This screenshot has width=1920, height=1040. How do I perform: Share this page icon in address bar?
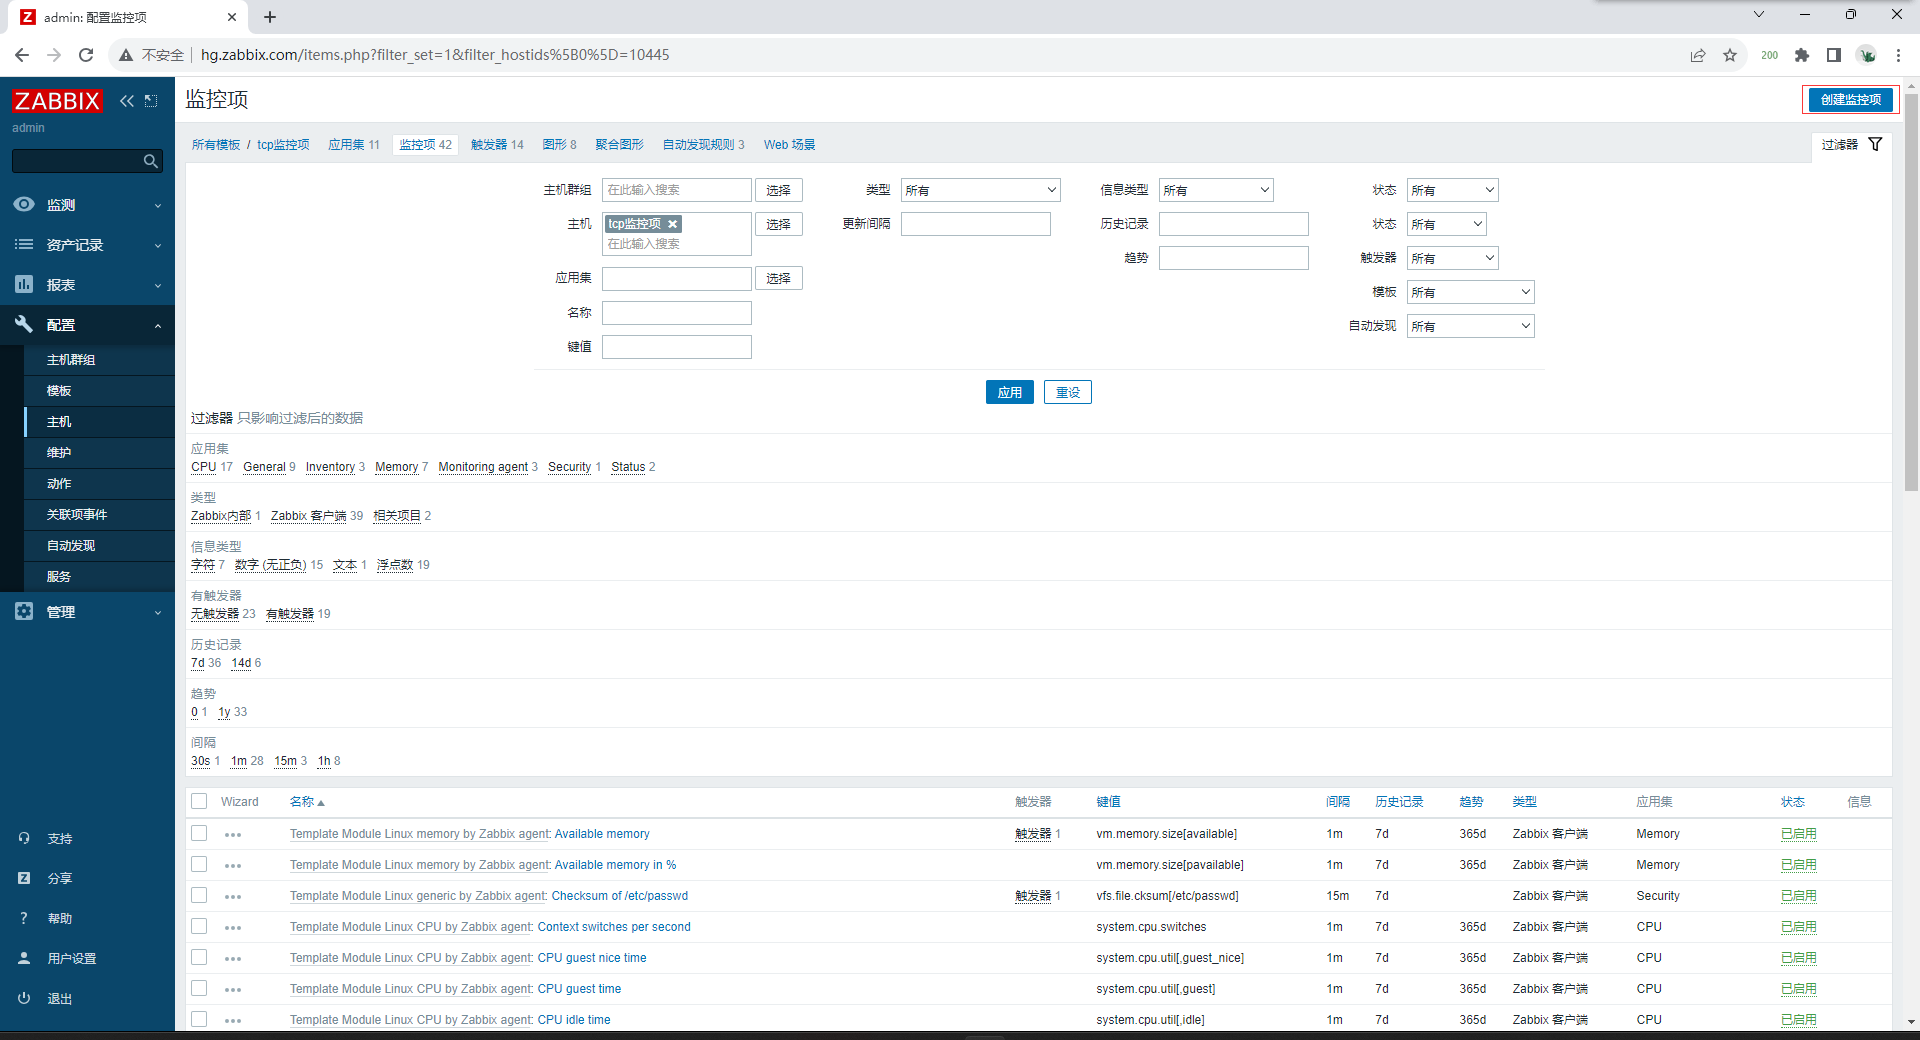coord(1698,55)
